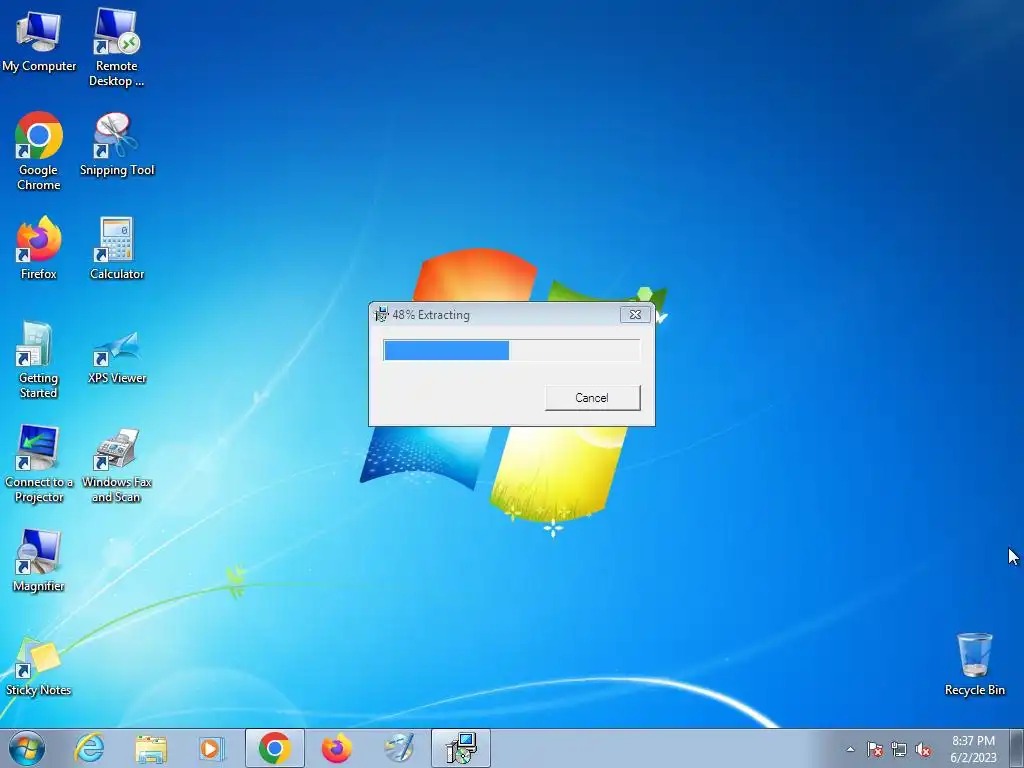
Task: Open the Windows Start menu orb
Action: (27, 748)
